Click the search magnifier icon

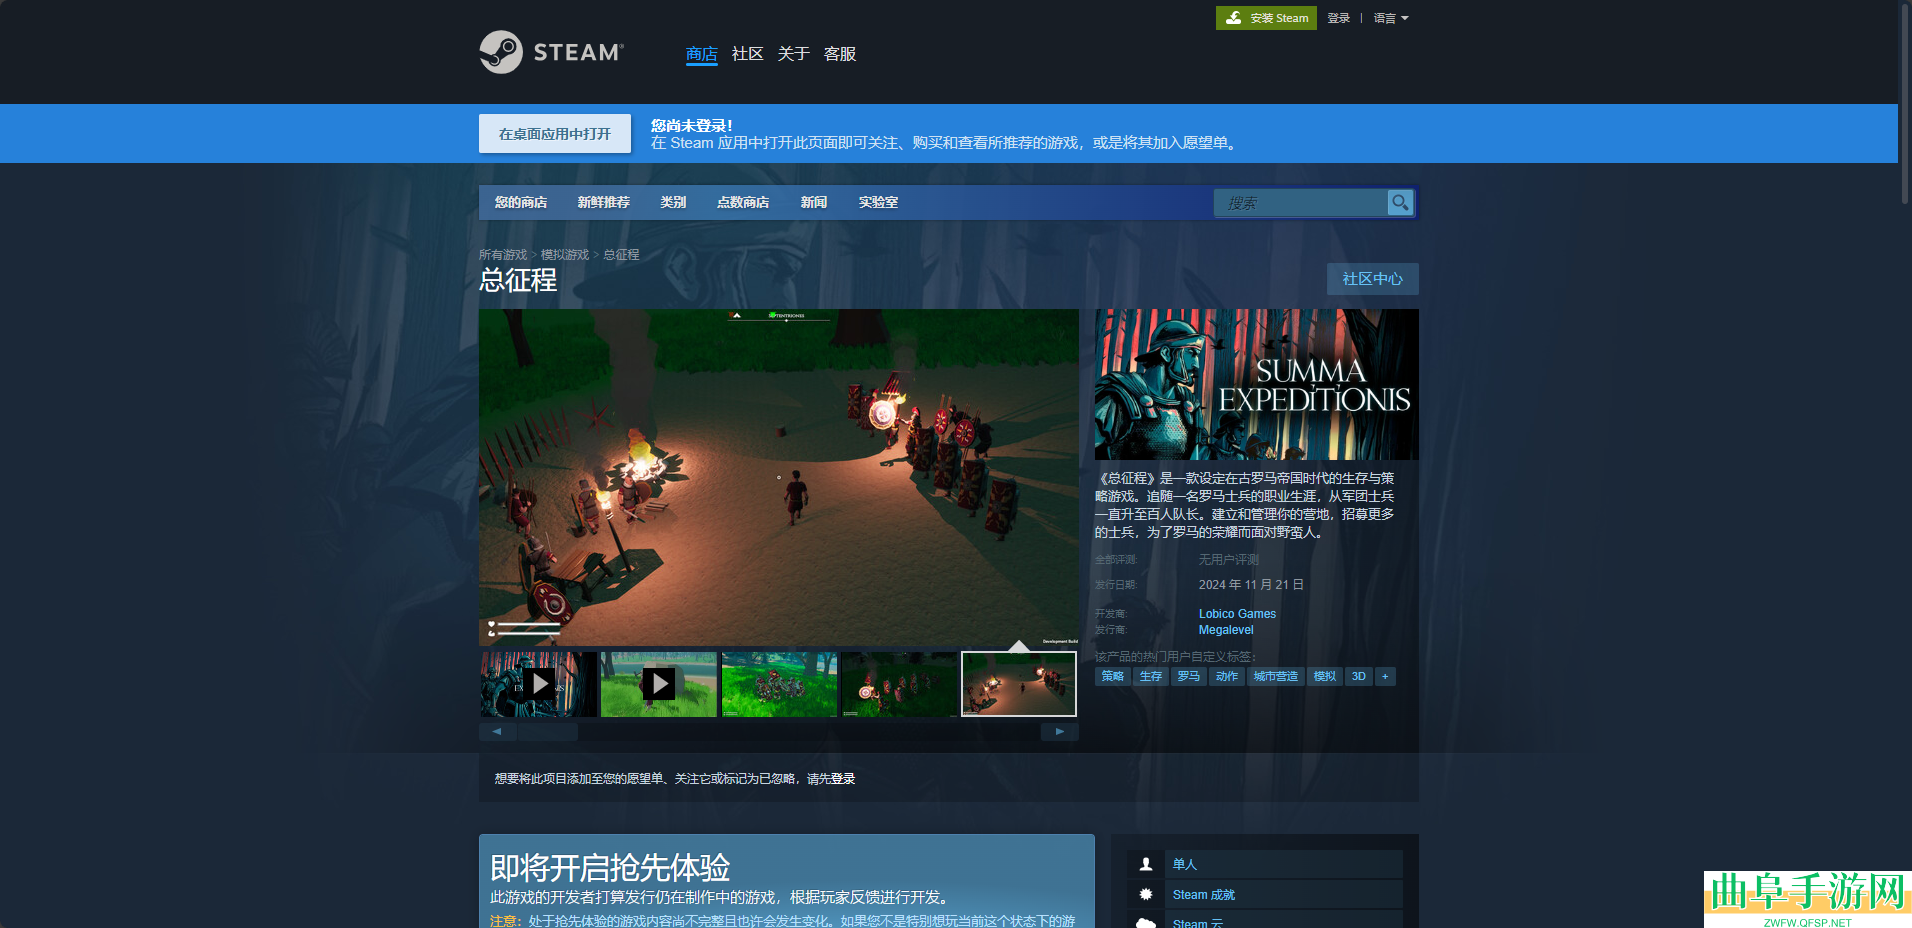click(x=1400, y=202)
